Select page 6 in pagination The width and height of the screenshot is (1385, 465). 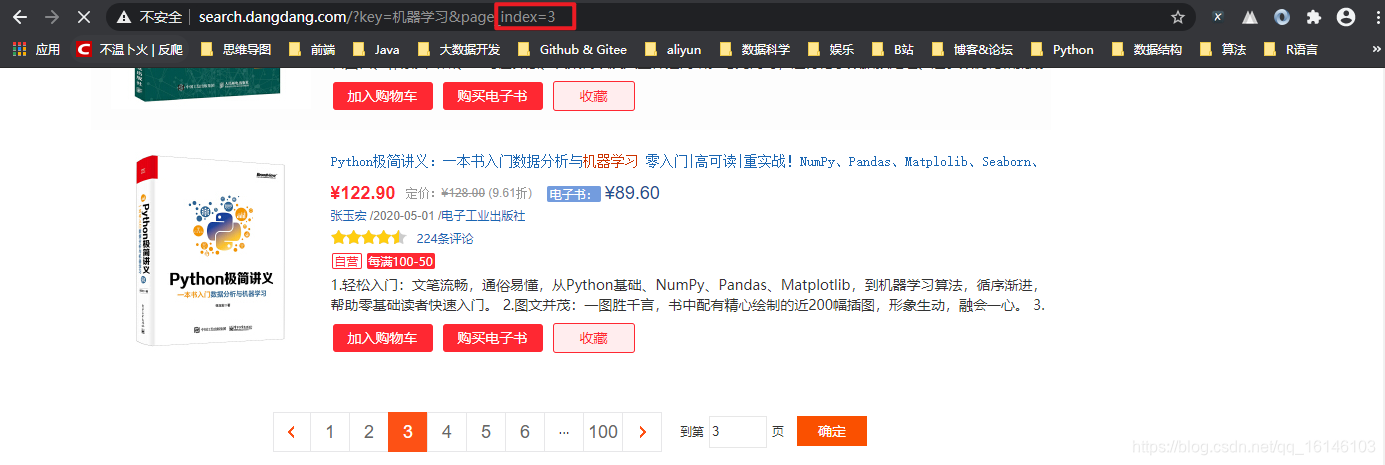(x=525, y=432)
